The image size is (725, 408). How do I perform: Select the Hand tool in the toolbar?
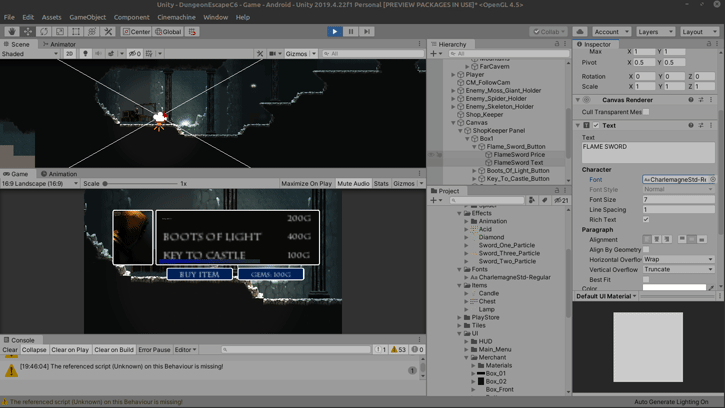point(12,31)
